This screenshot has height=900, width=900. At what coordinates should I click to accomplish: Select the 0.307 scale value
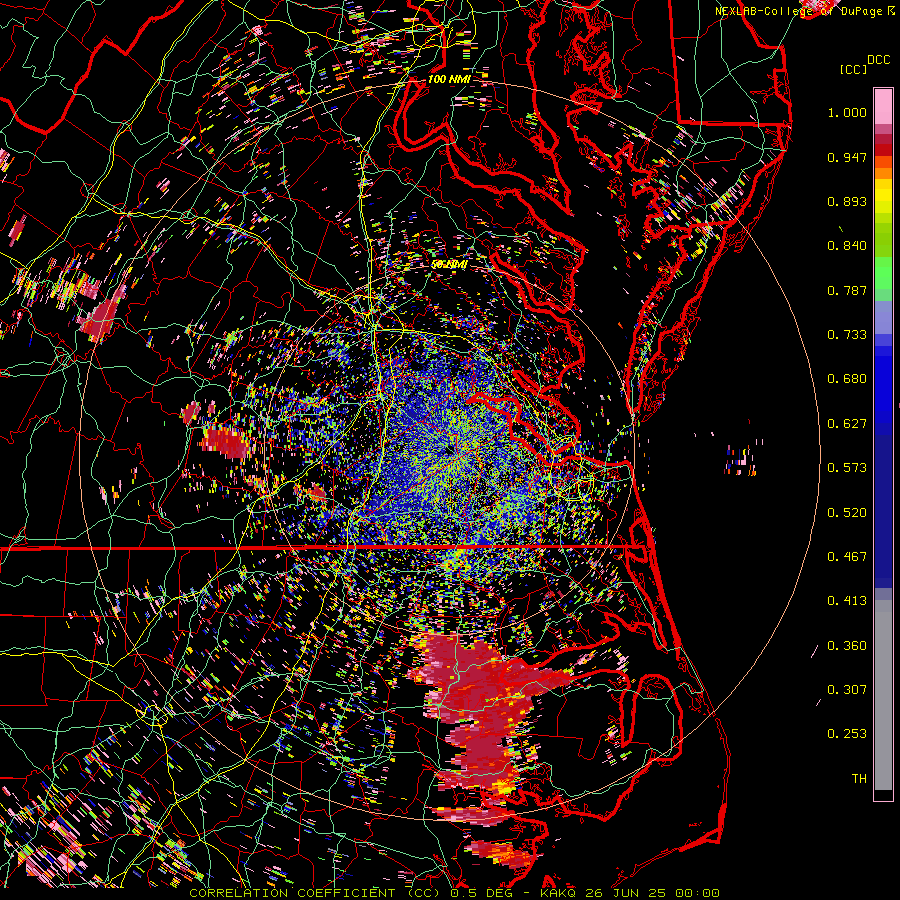(x=847, y=690)
